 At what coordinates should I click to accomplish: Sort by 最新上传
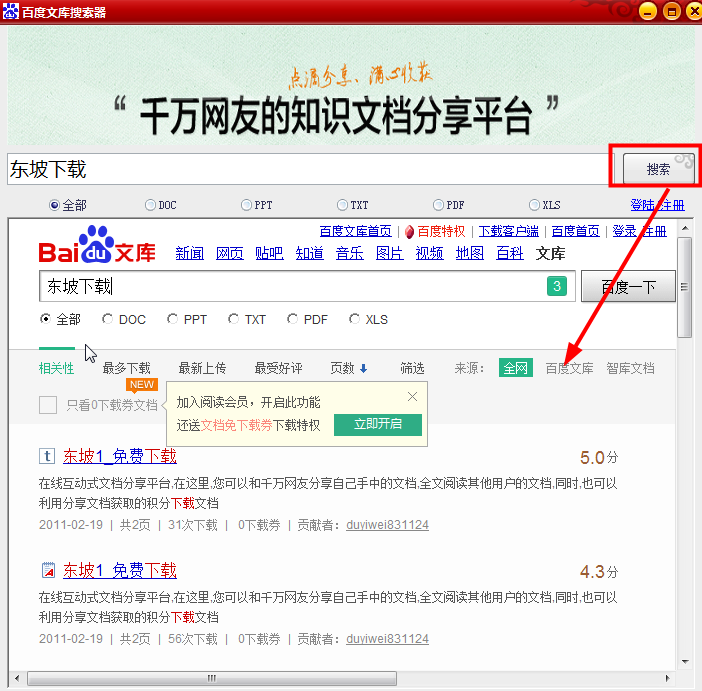pyautogui.click(x=202, y=368)
